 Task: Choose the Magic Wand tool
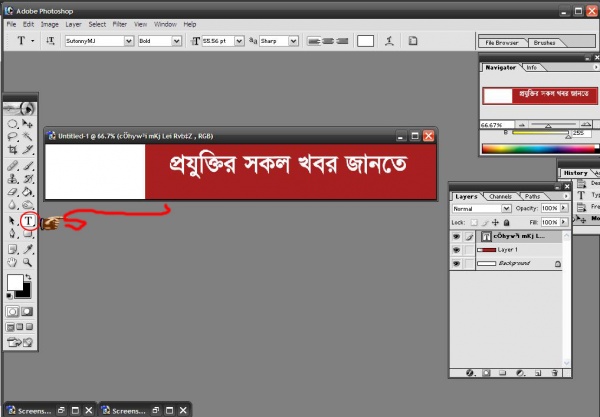tap(29, 135)
